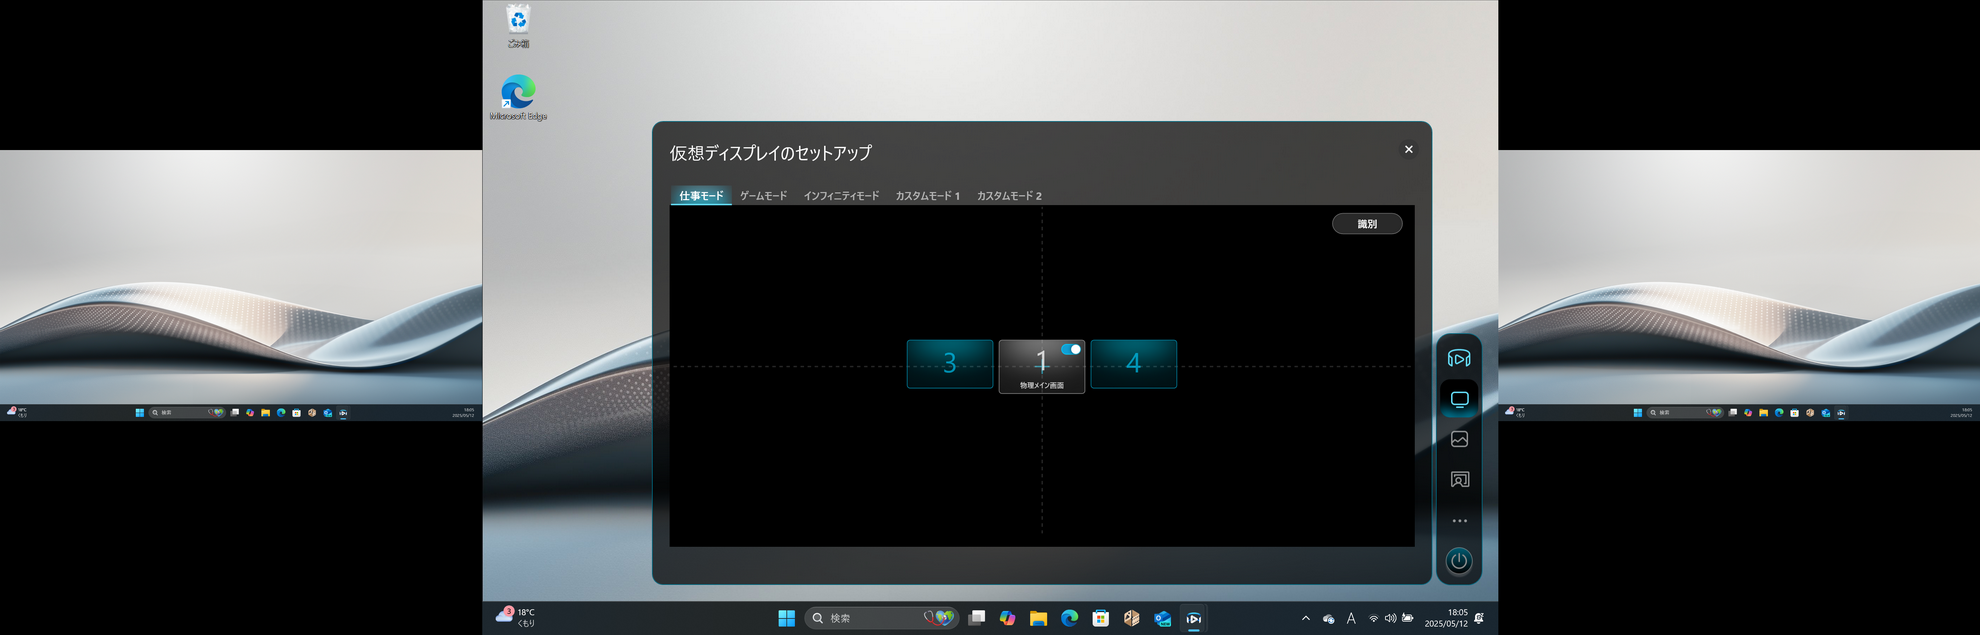Image resolution: width=1980 pixels, height=635 pixels.
Task: Open Microsoft Store from the taskbar
Action: [1101, 618]
